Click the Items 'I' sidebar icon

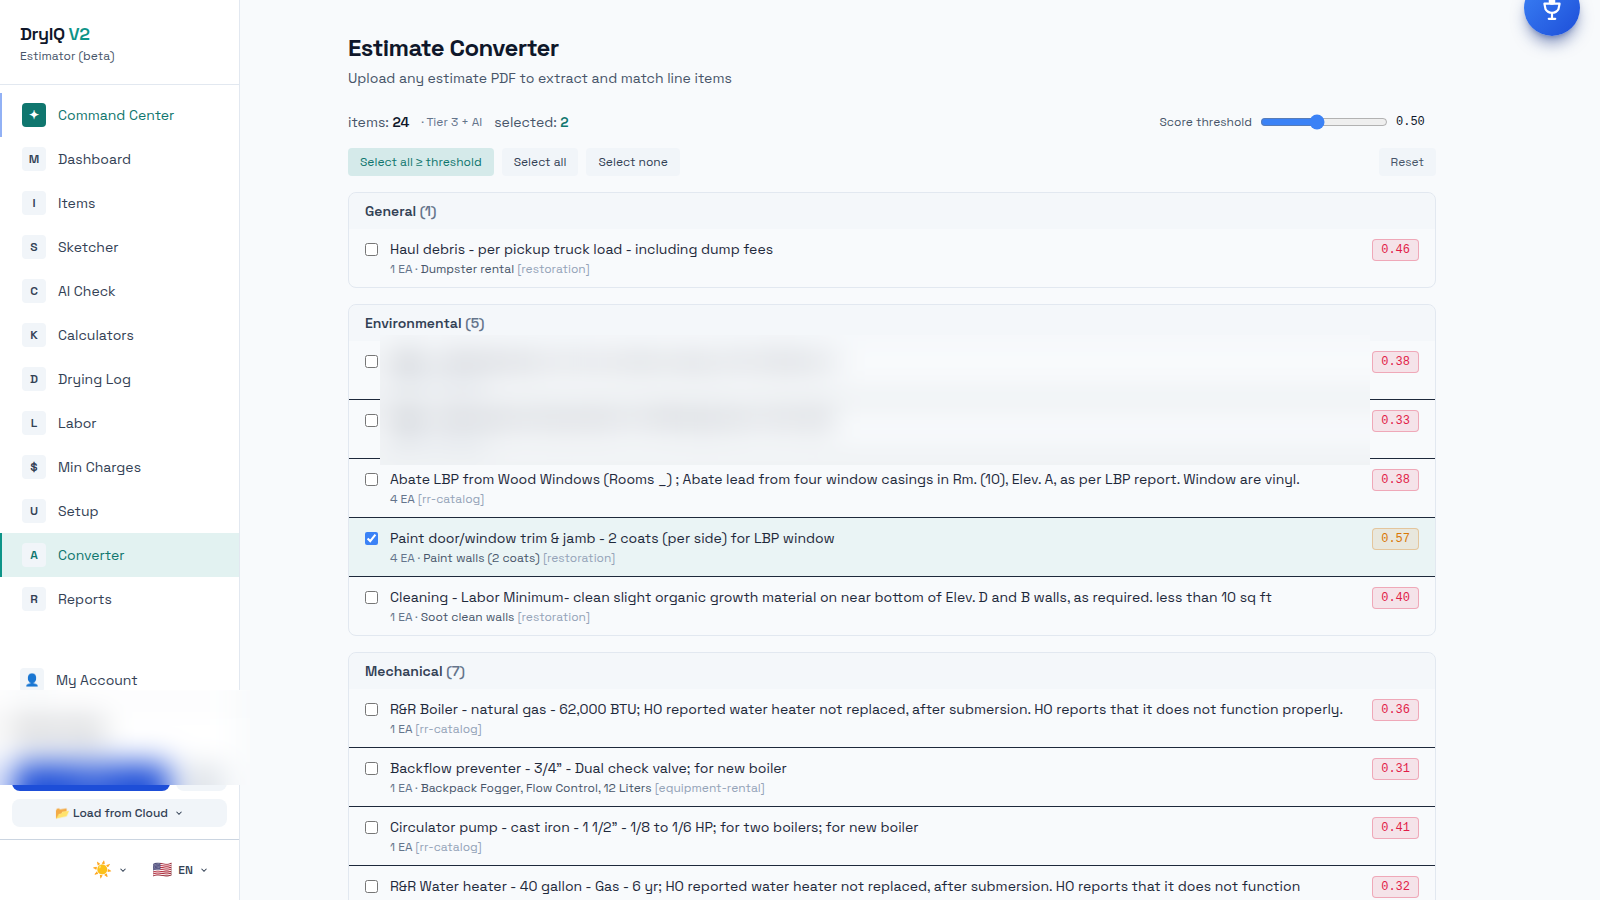pyautogui.click(x=34, y=203)
